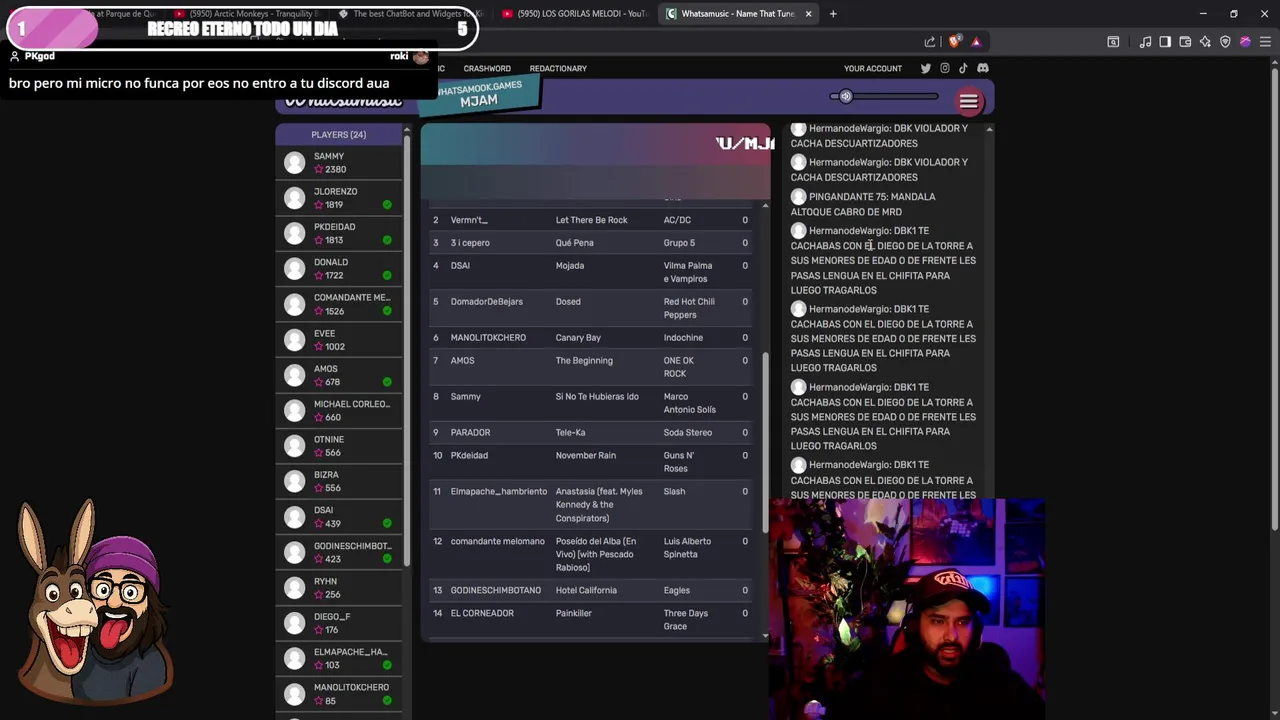Select player BIZRA in the players list
The height and width of the screenshot is (720, 1280).
click(338, 481)
